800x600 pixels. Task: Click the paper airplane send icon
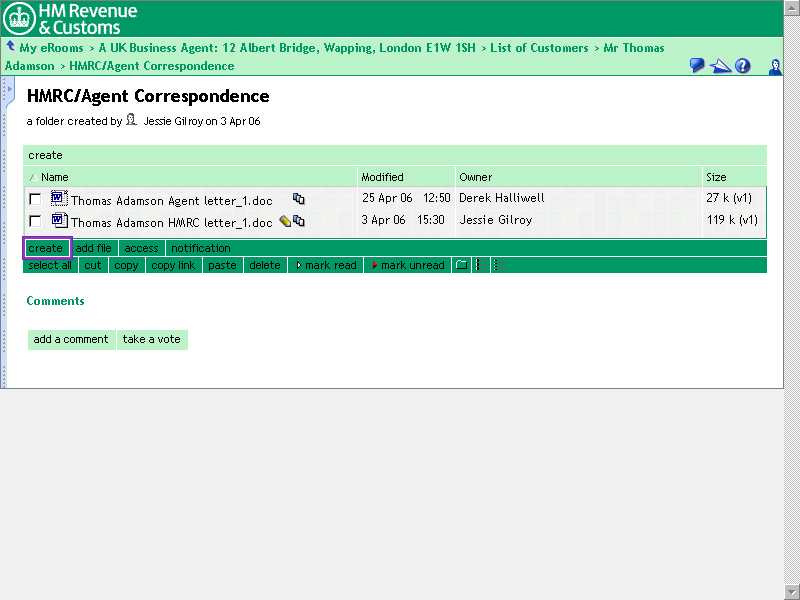[720, 66]
